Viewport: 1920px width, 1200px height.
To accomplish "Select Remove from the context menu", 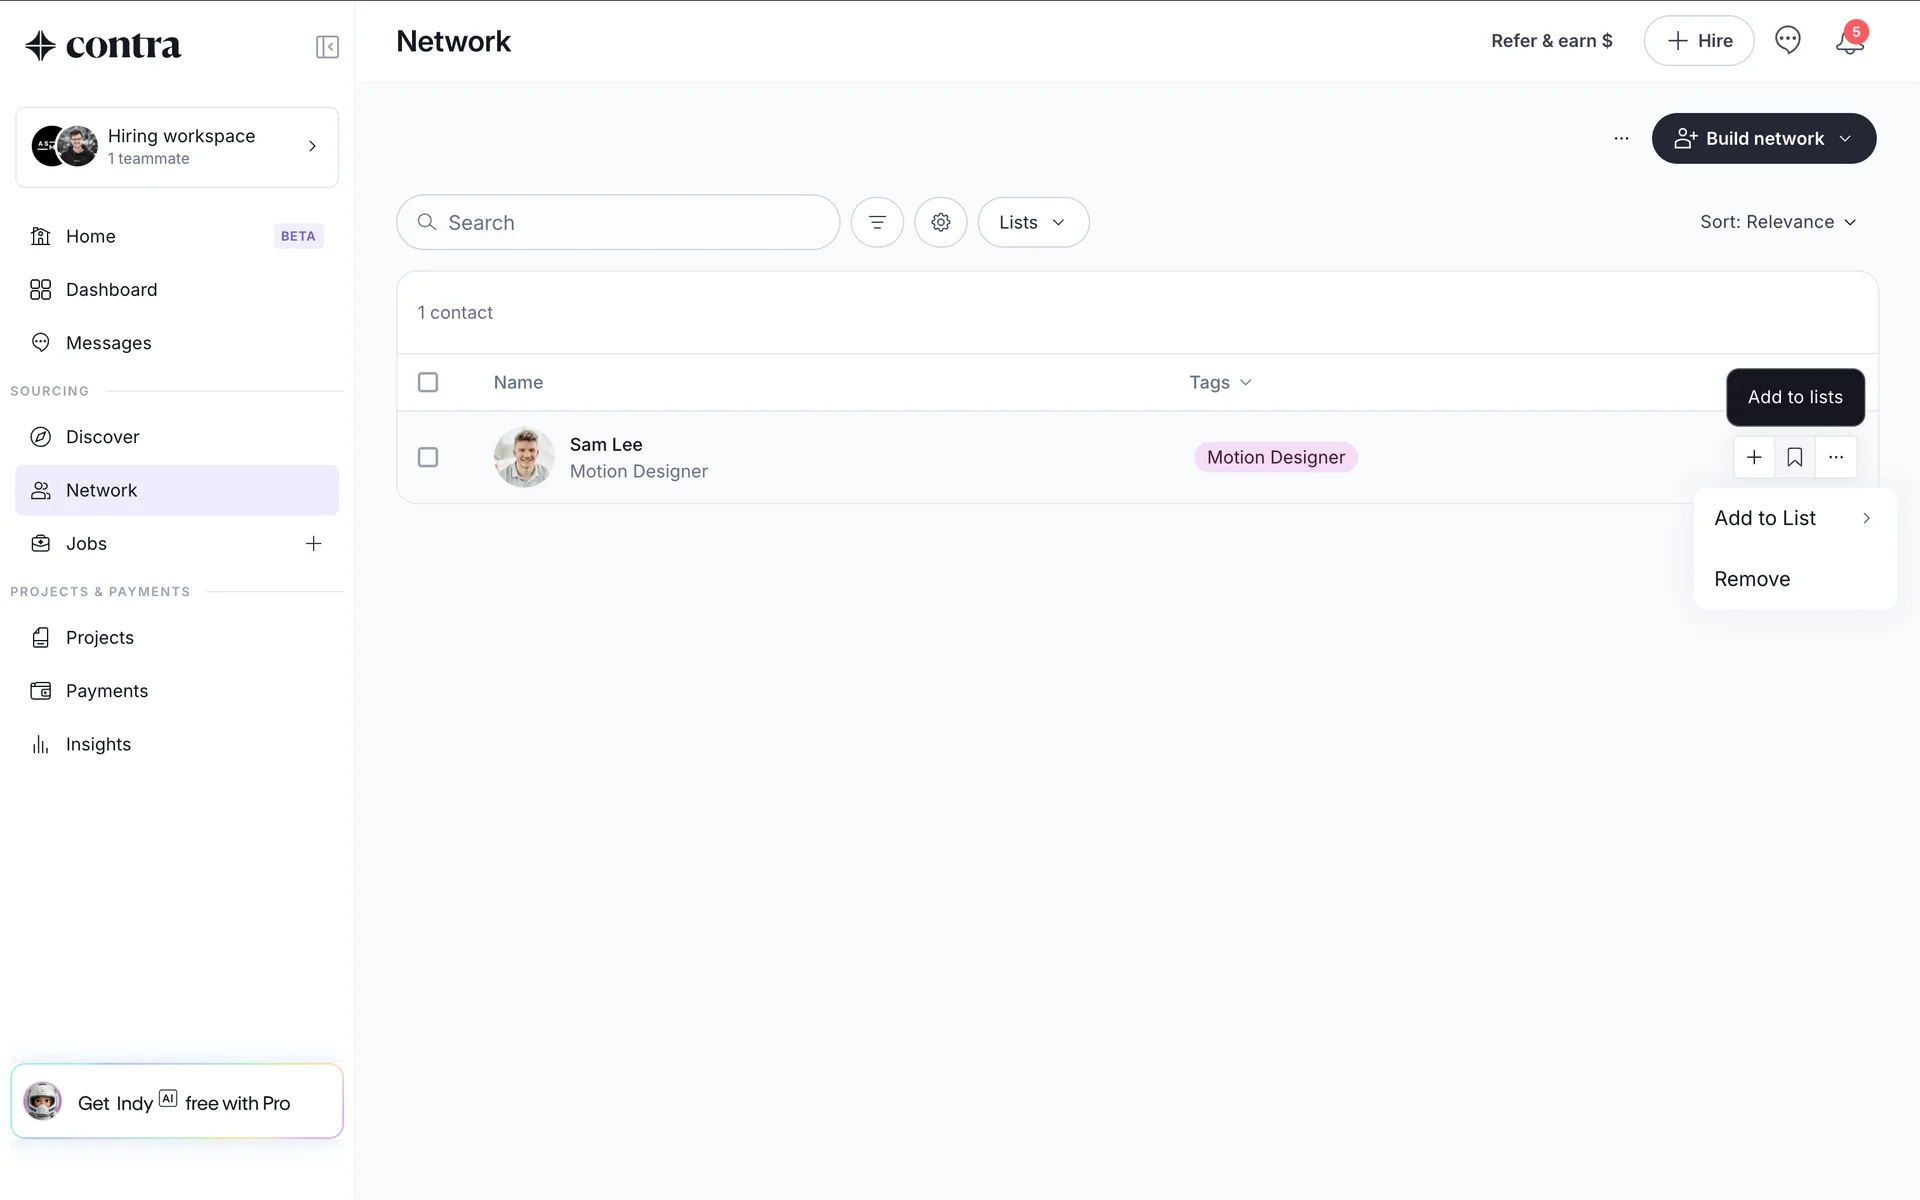I will [1752, 579].
